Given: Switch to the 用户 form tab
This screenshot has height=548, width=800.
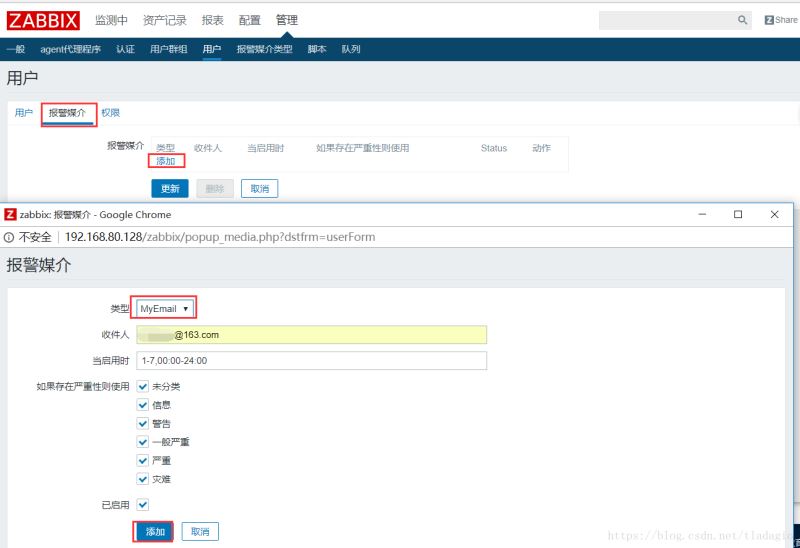Looking at the screenshot, I should pos(23,113).
